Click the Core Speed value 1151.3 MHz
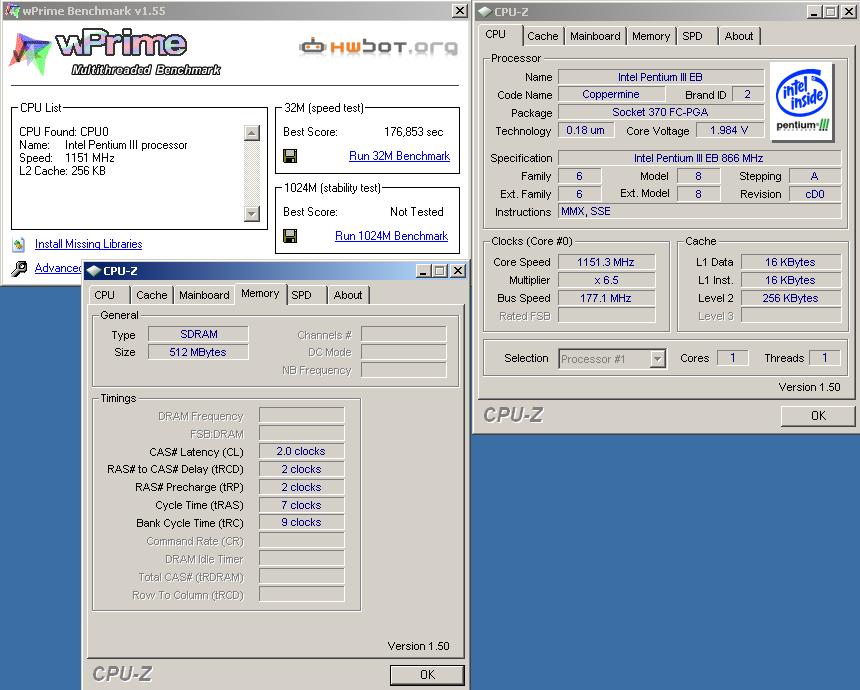The width and height of the screenshot is (860, 690). pos(606,262)
